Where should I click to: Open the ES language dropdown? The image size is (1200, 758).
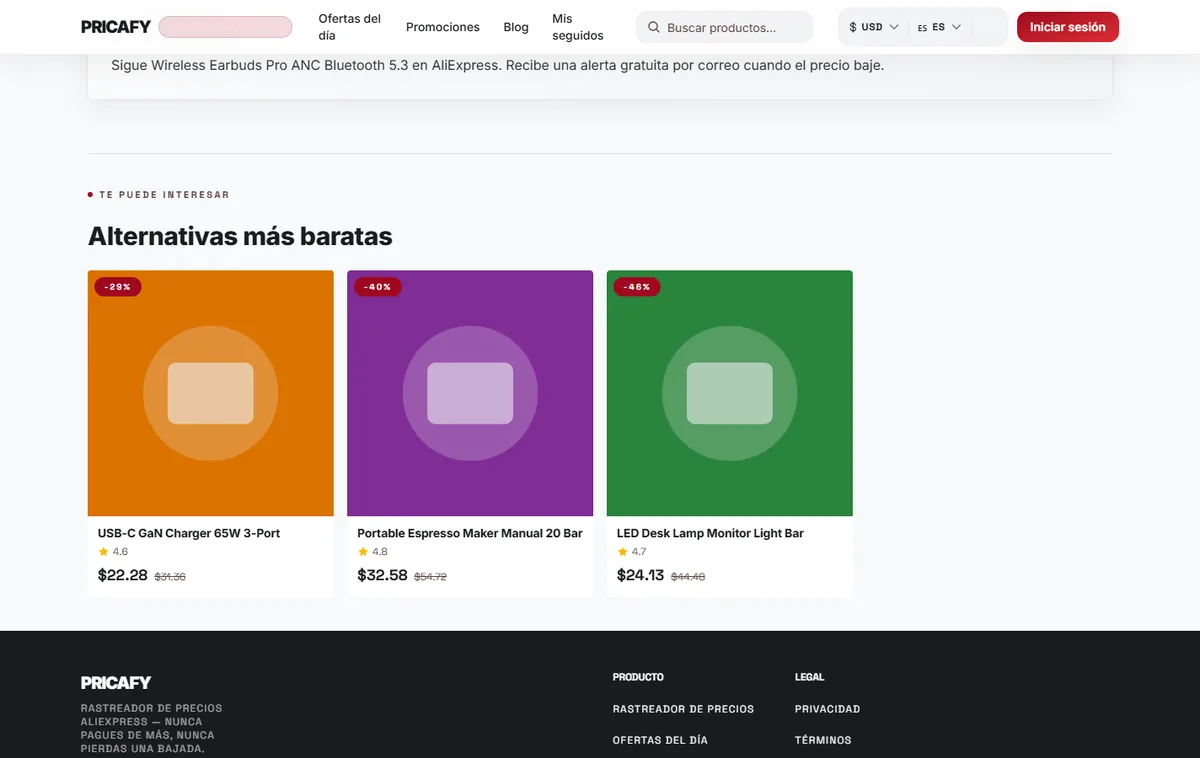coord(940,27)
